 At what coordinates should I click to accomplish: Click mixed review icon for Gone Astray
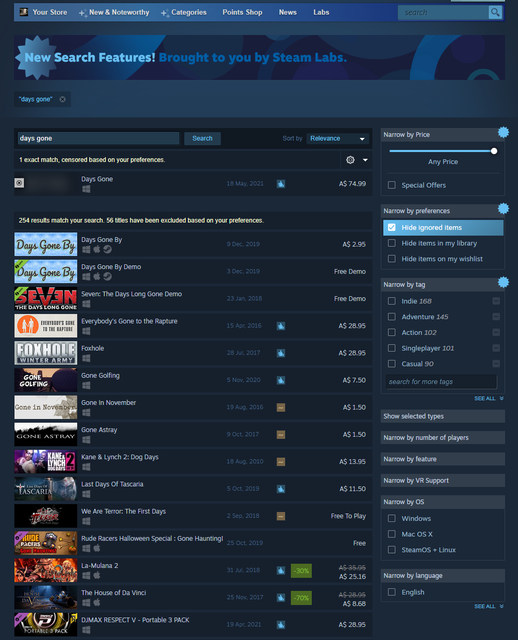(281, 435)
